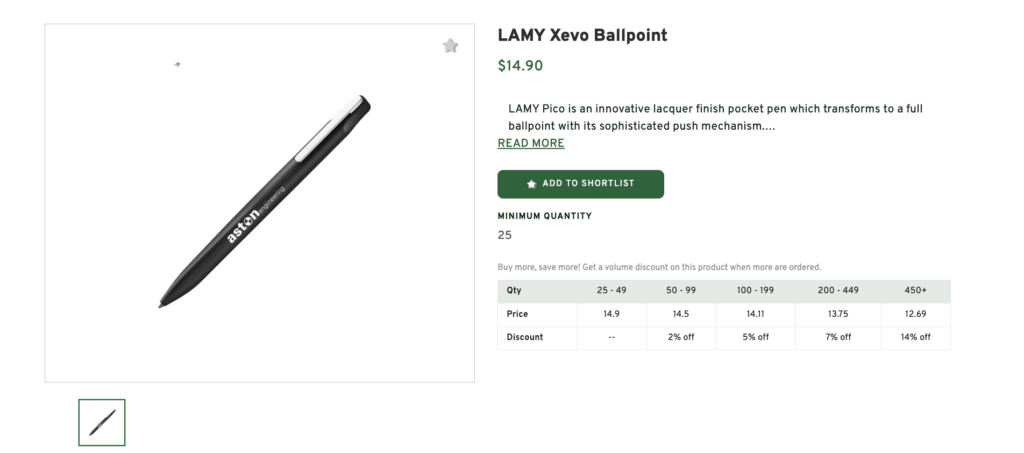Open the READ MORE description link
The height and width of the screenshot is (453, 1024).
(x=531, y=143)
